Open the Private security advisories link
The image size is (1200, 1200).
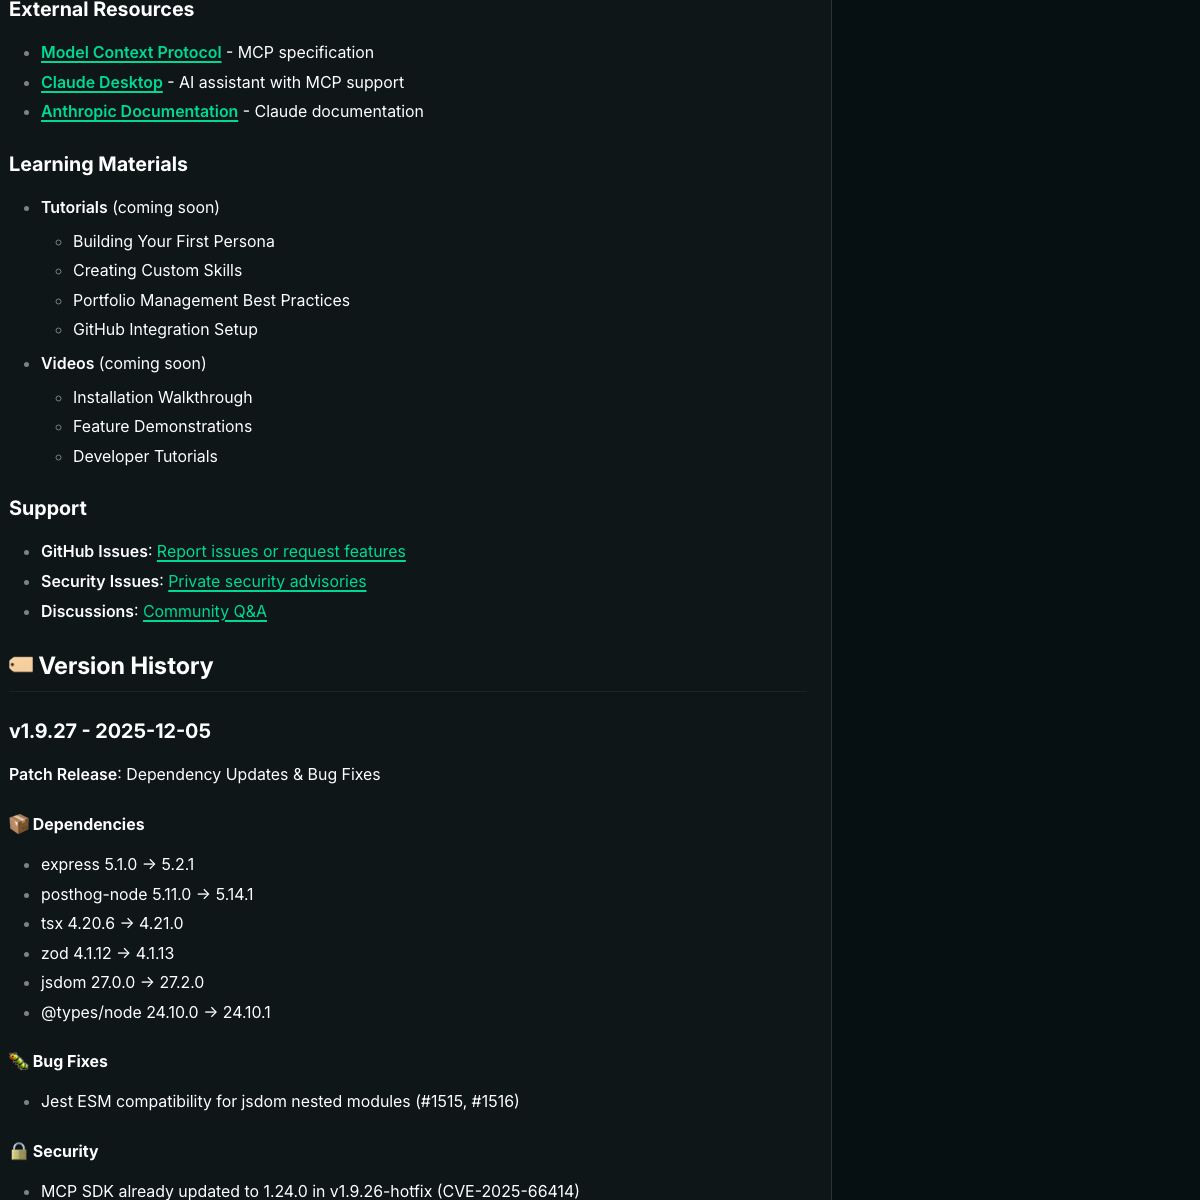(x=267, y=582)
